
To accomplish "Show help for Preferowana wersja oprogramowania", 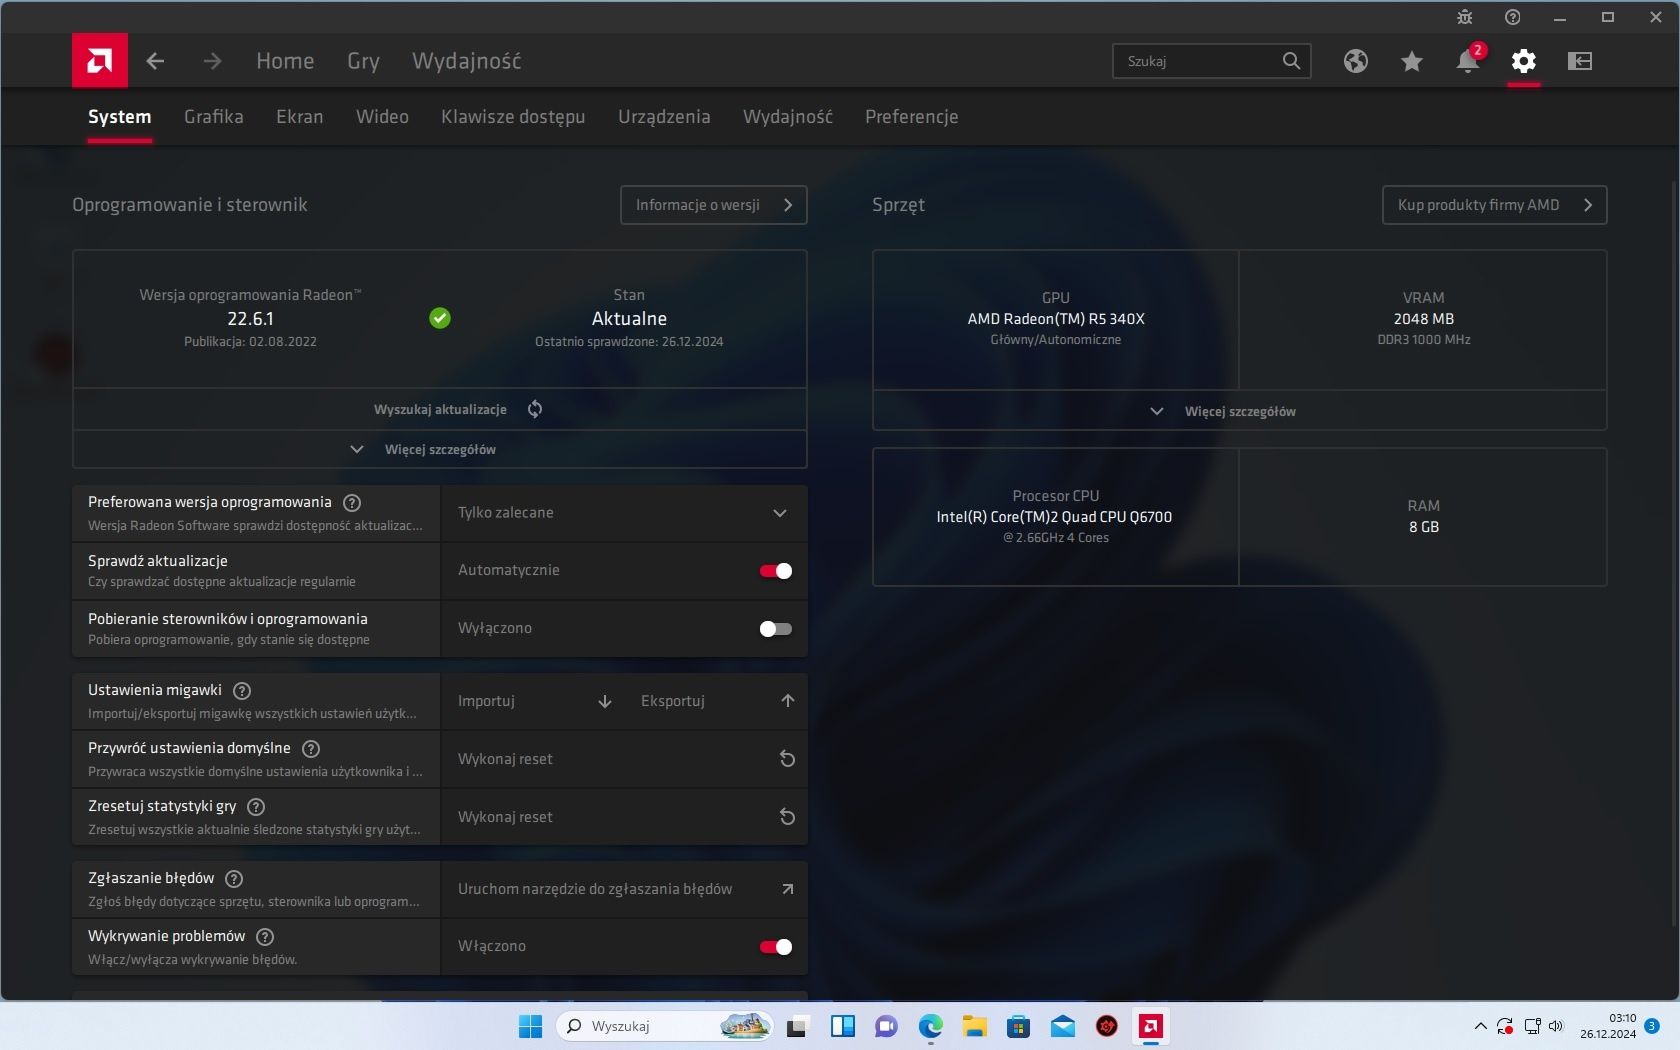I will click(352, 503).
